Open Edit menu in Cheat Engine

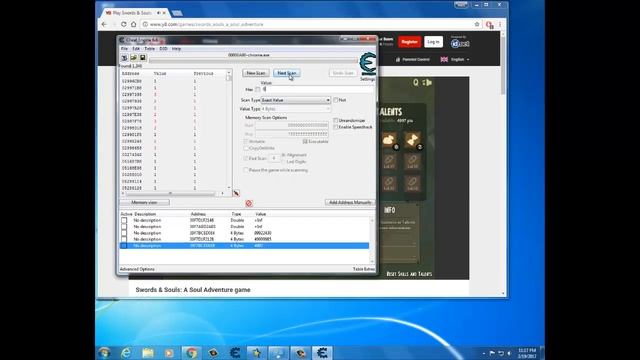(136, 49)
